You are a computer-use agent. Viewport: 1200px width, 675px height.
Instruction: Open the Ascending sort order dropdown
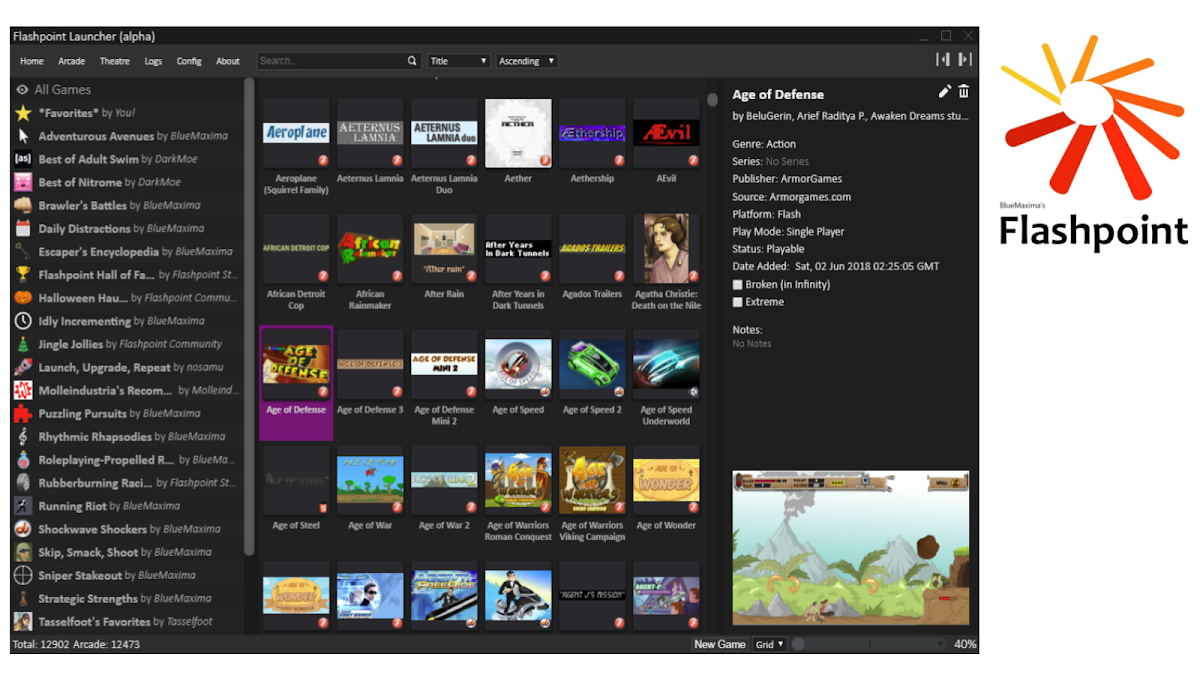point(527,61)
